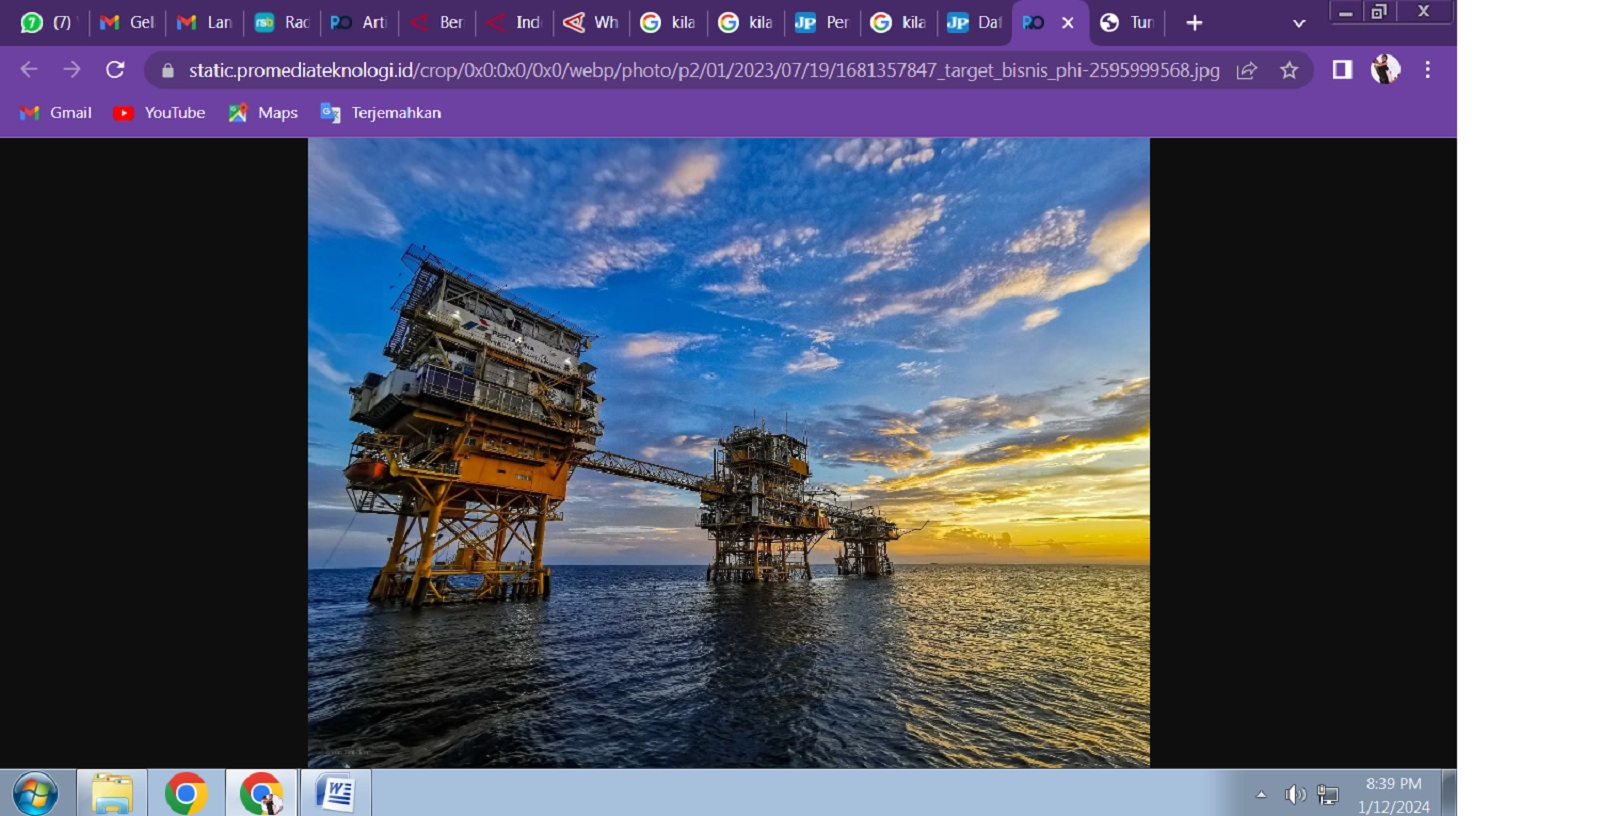
Task: Open Microsoft Word from the taskbar
Action: (x=336, y=794)
